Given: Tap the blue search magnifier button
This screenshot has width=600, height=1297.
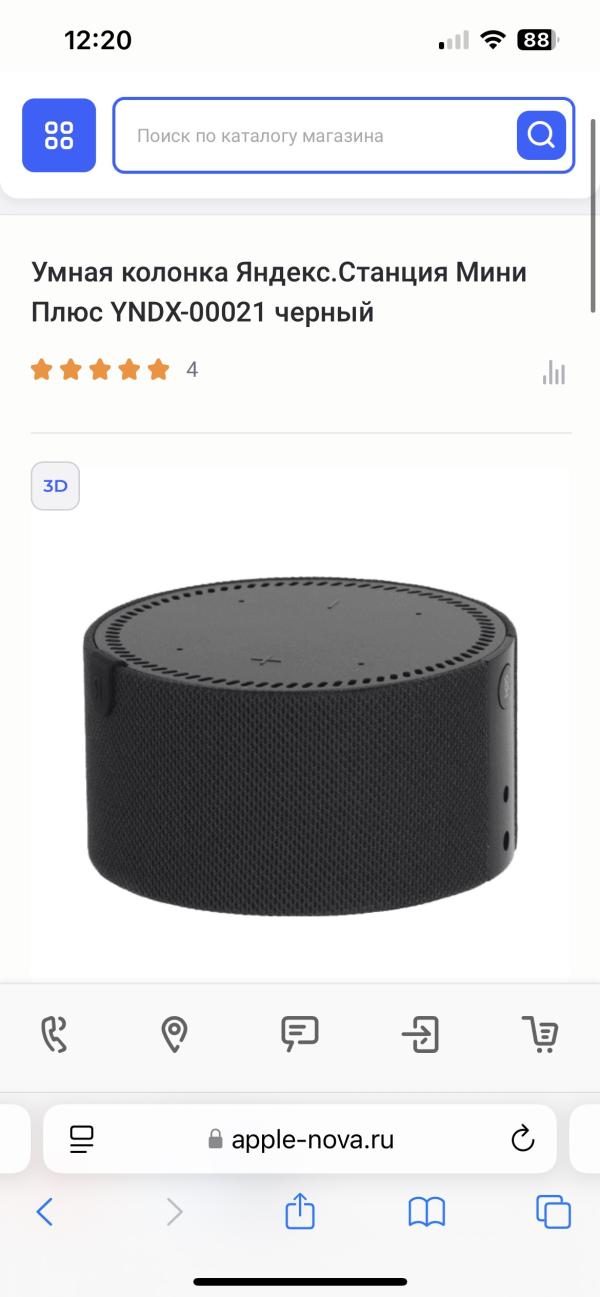Looking at the screenshot, I should 541,135.
